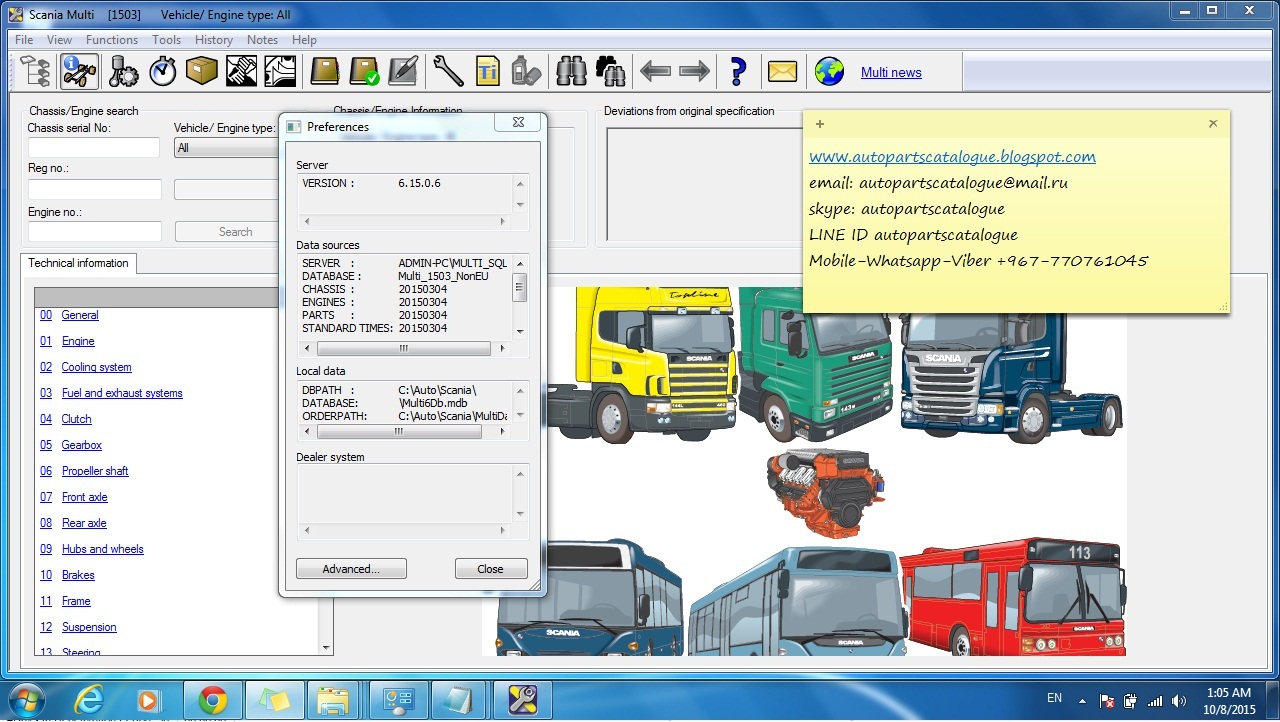Click the Close button in Preferences
The image size is (1280, 722).
click(x=490, y=569)
